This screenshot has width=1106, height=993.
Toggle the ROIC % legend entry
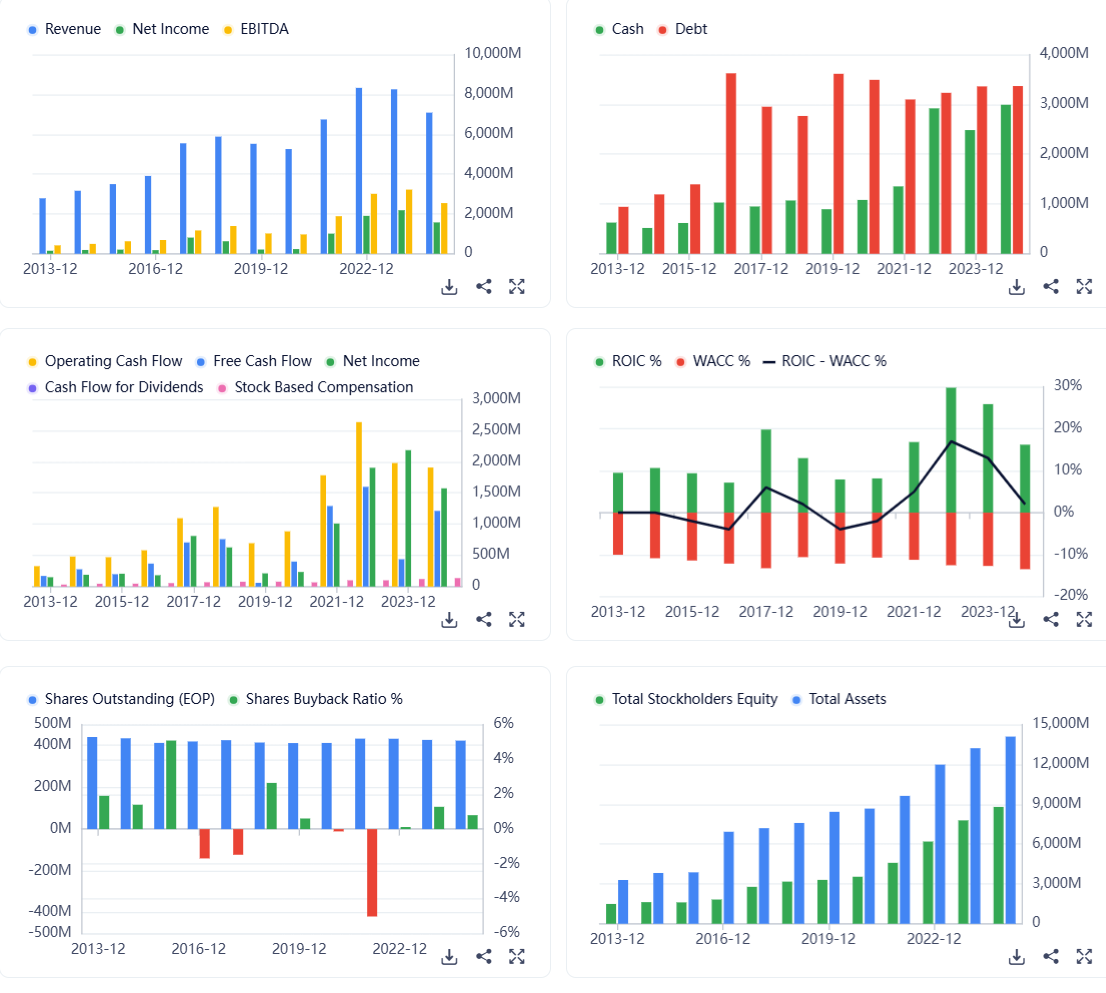[628, 361]
